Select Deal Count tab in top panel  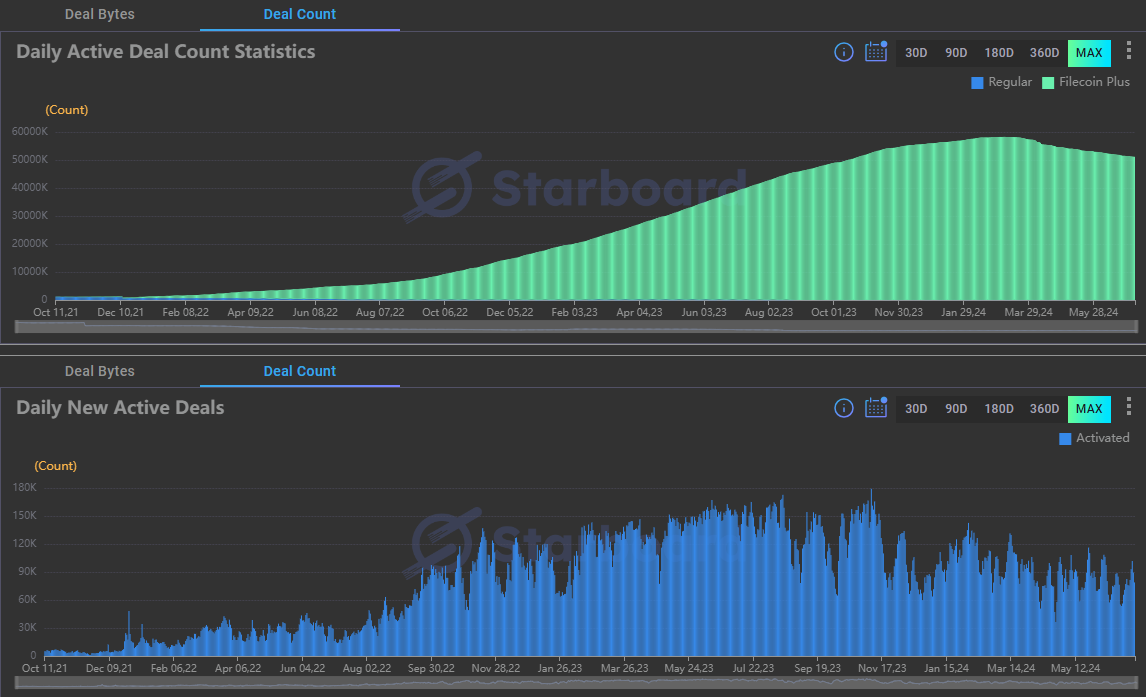coord(300,15)
